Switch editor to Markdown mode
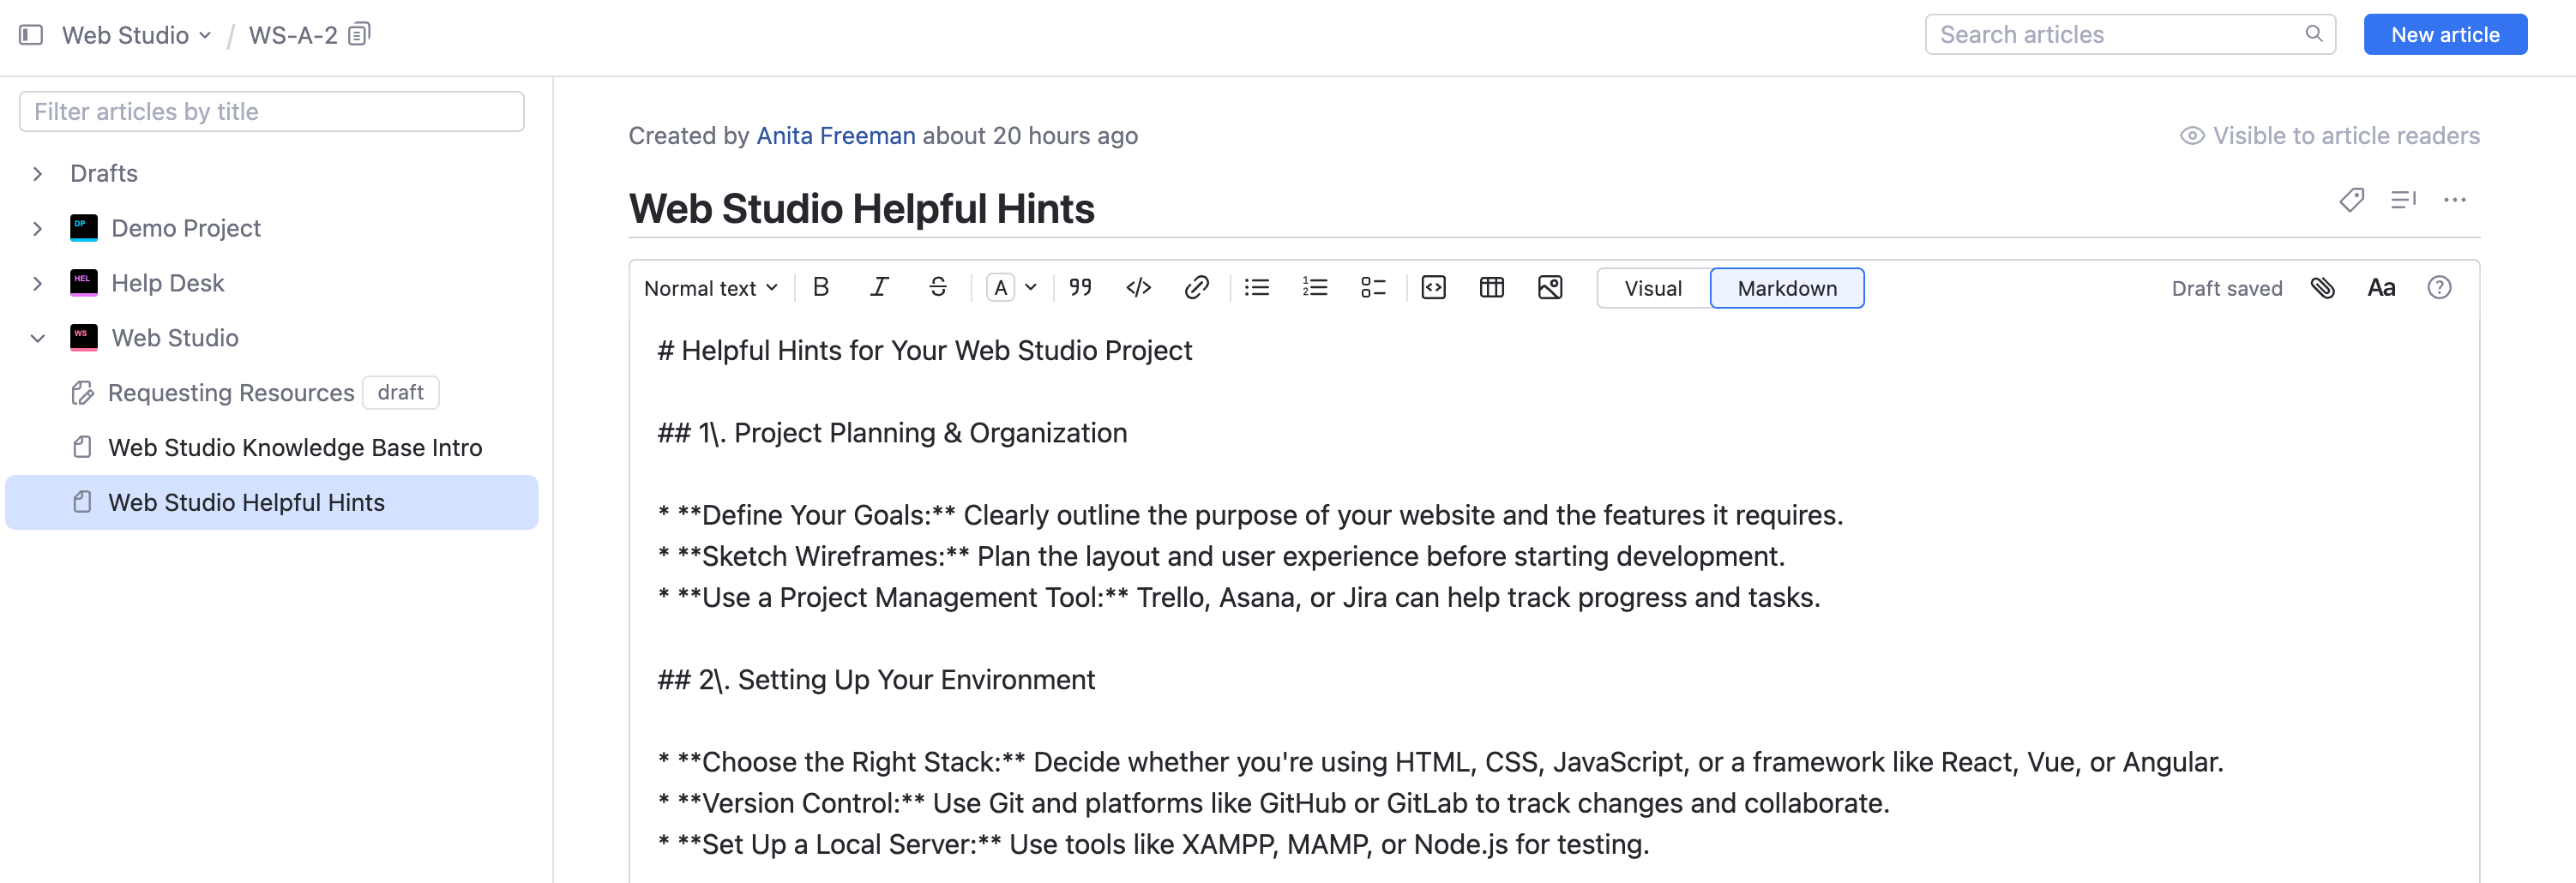 pyautogui.click(x=1786, y=288)
